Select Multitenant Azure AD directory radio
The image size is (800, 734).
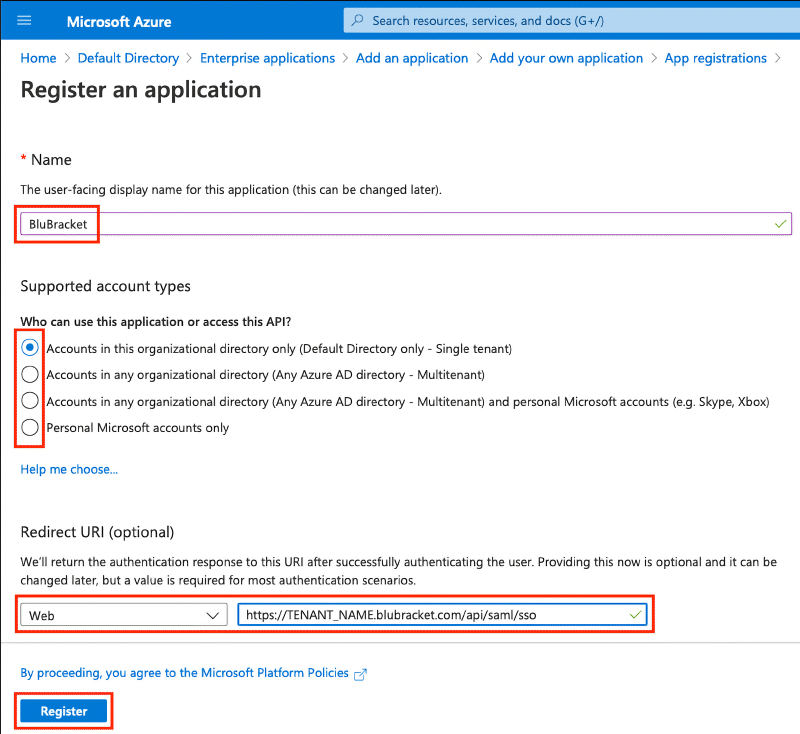30,374
